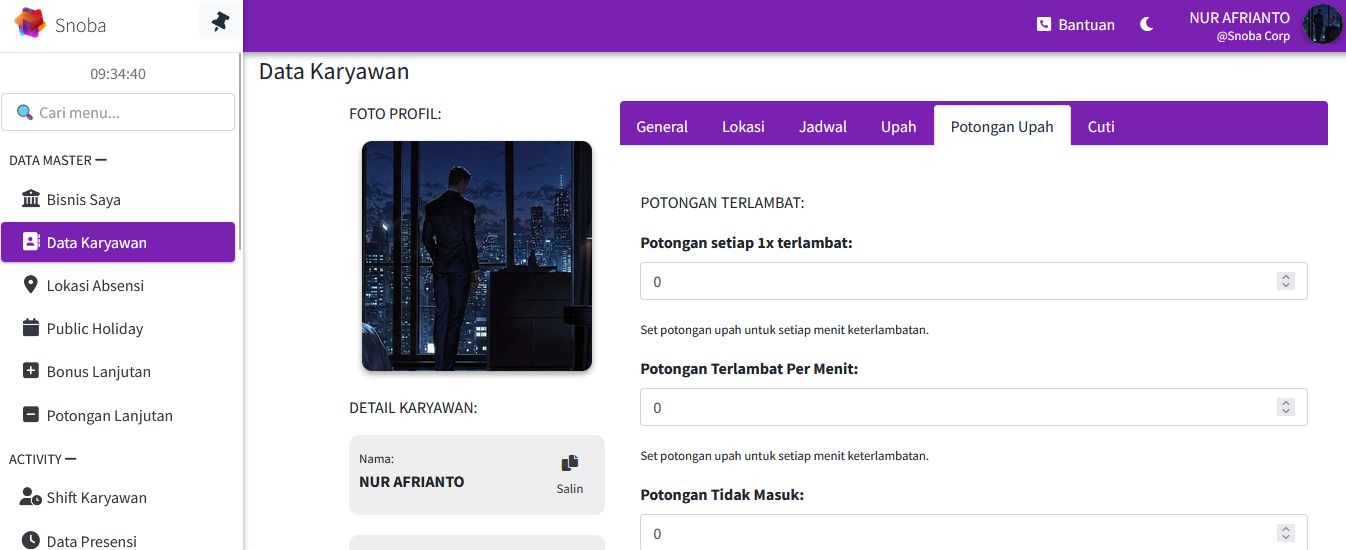Select the Upah tab
This screenshot has height=550, width=1346.
click(898, 127)
